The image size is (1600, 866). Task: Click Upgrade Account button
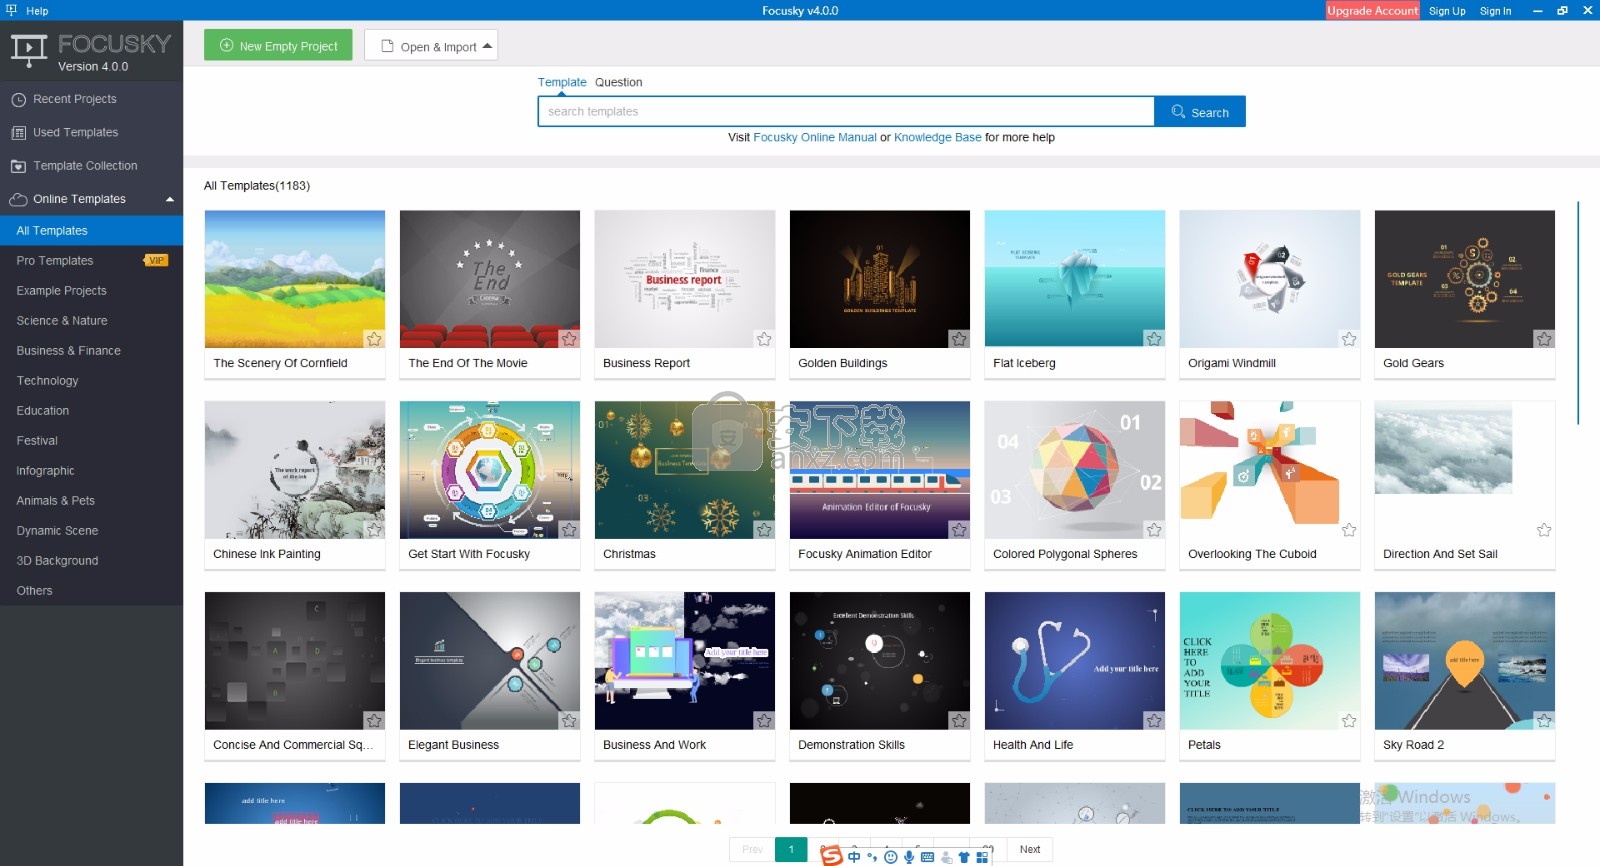tap(1372, 11)
